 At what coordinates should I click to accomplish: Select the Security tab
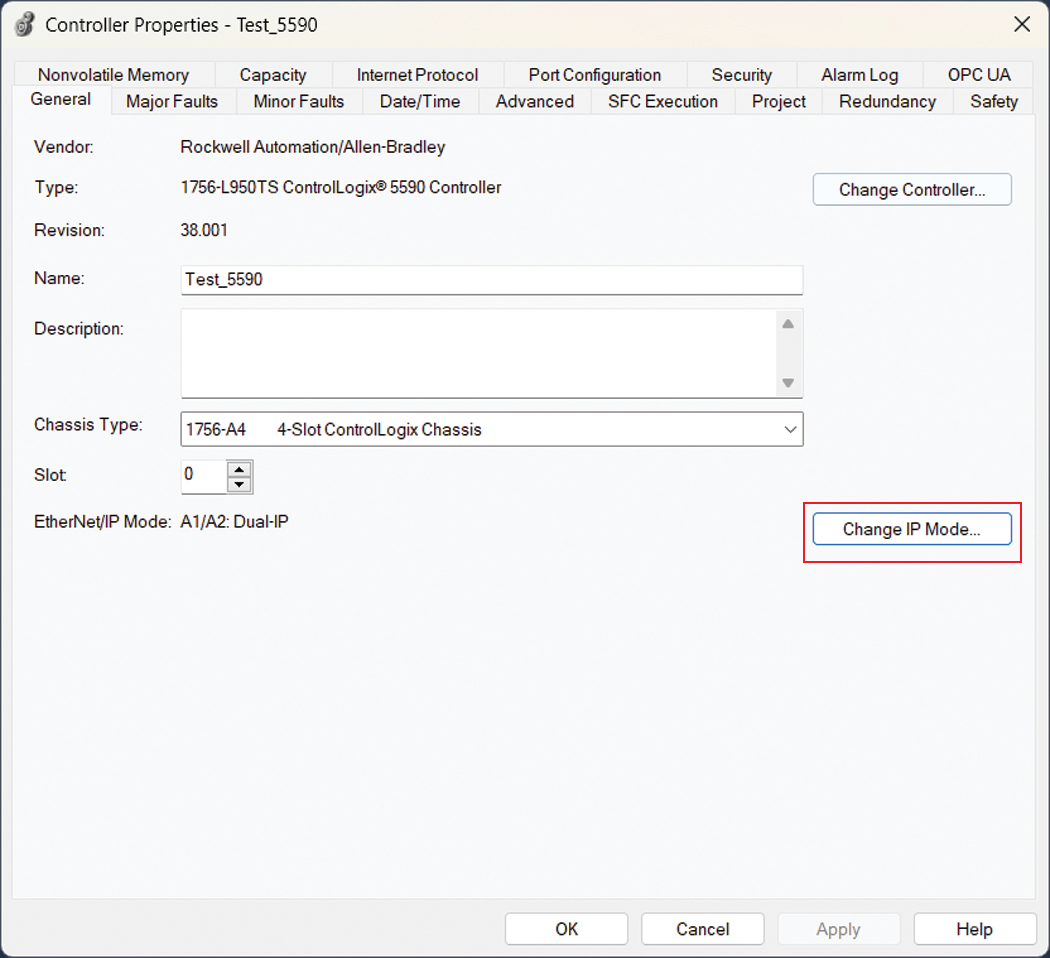click(741, 75)
